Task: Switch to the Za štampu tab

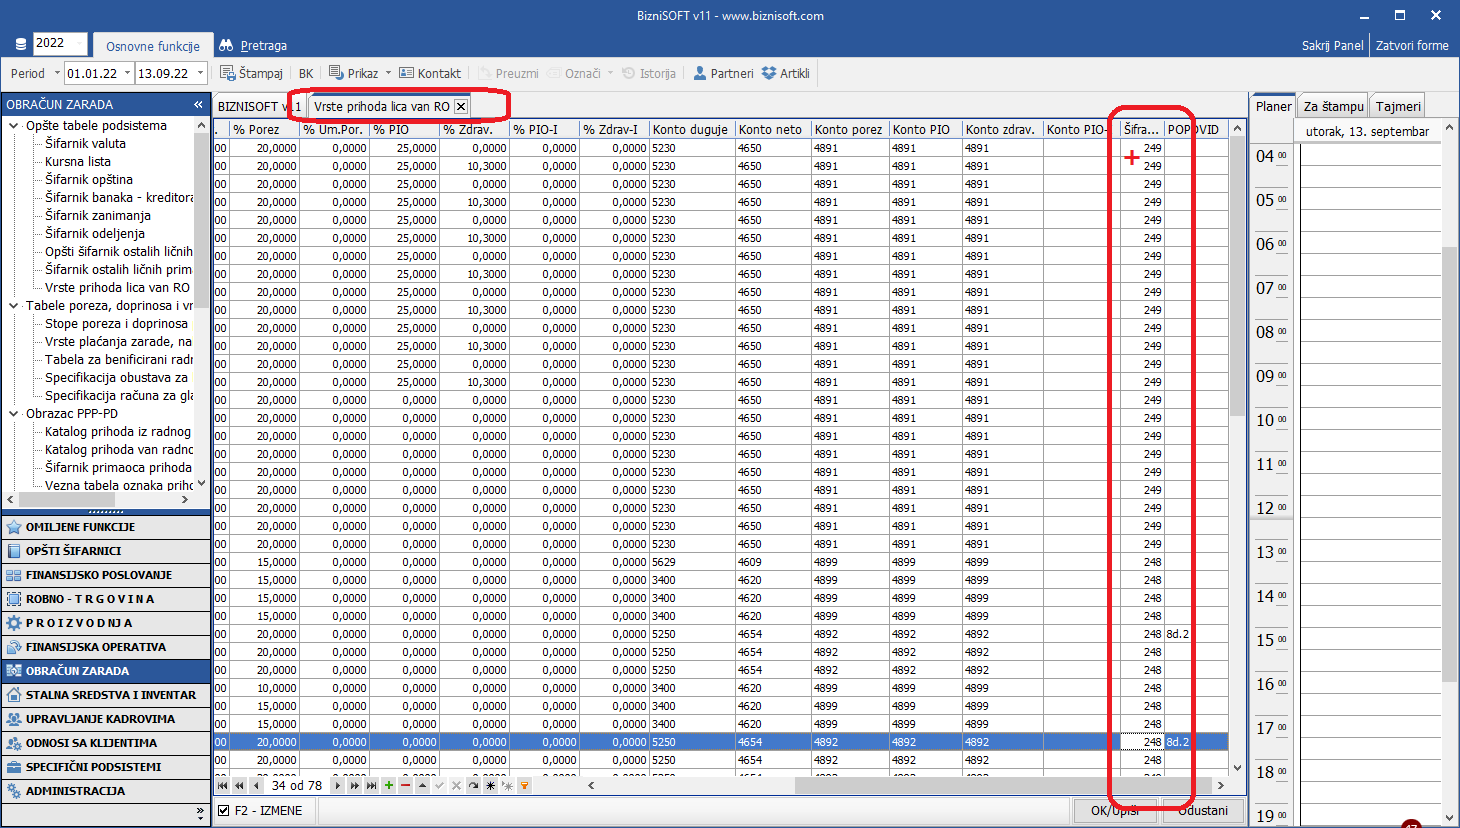Action: point(1333,106)
